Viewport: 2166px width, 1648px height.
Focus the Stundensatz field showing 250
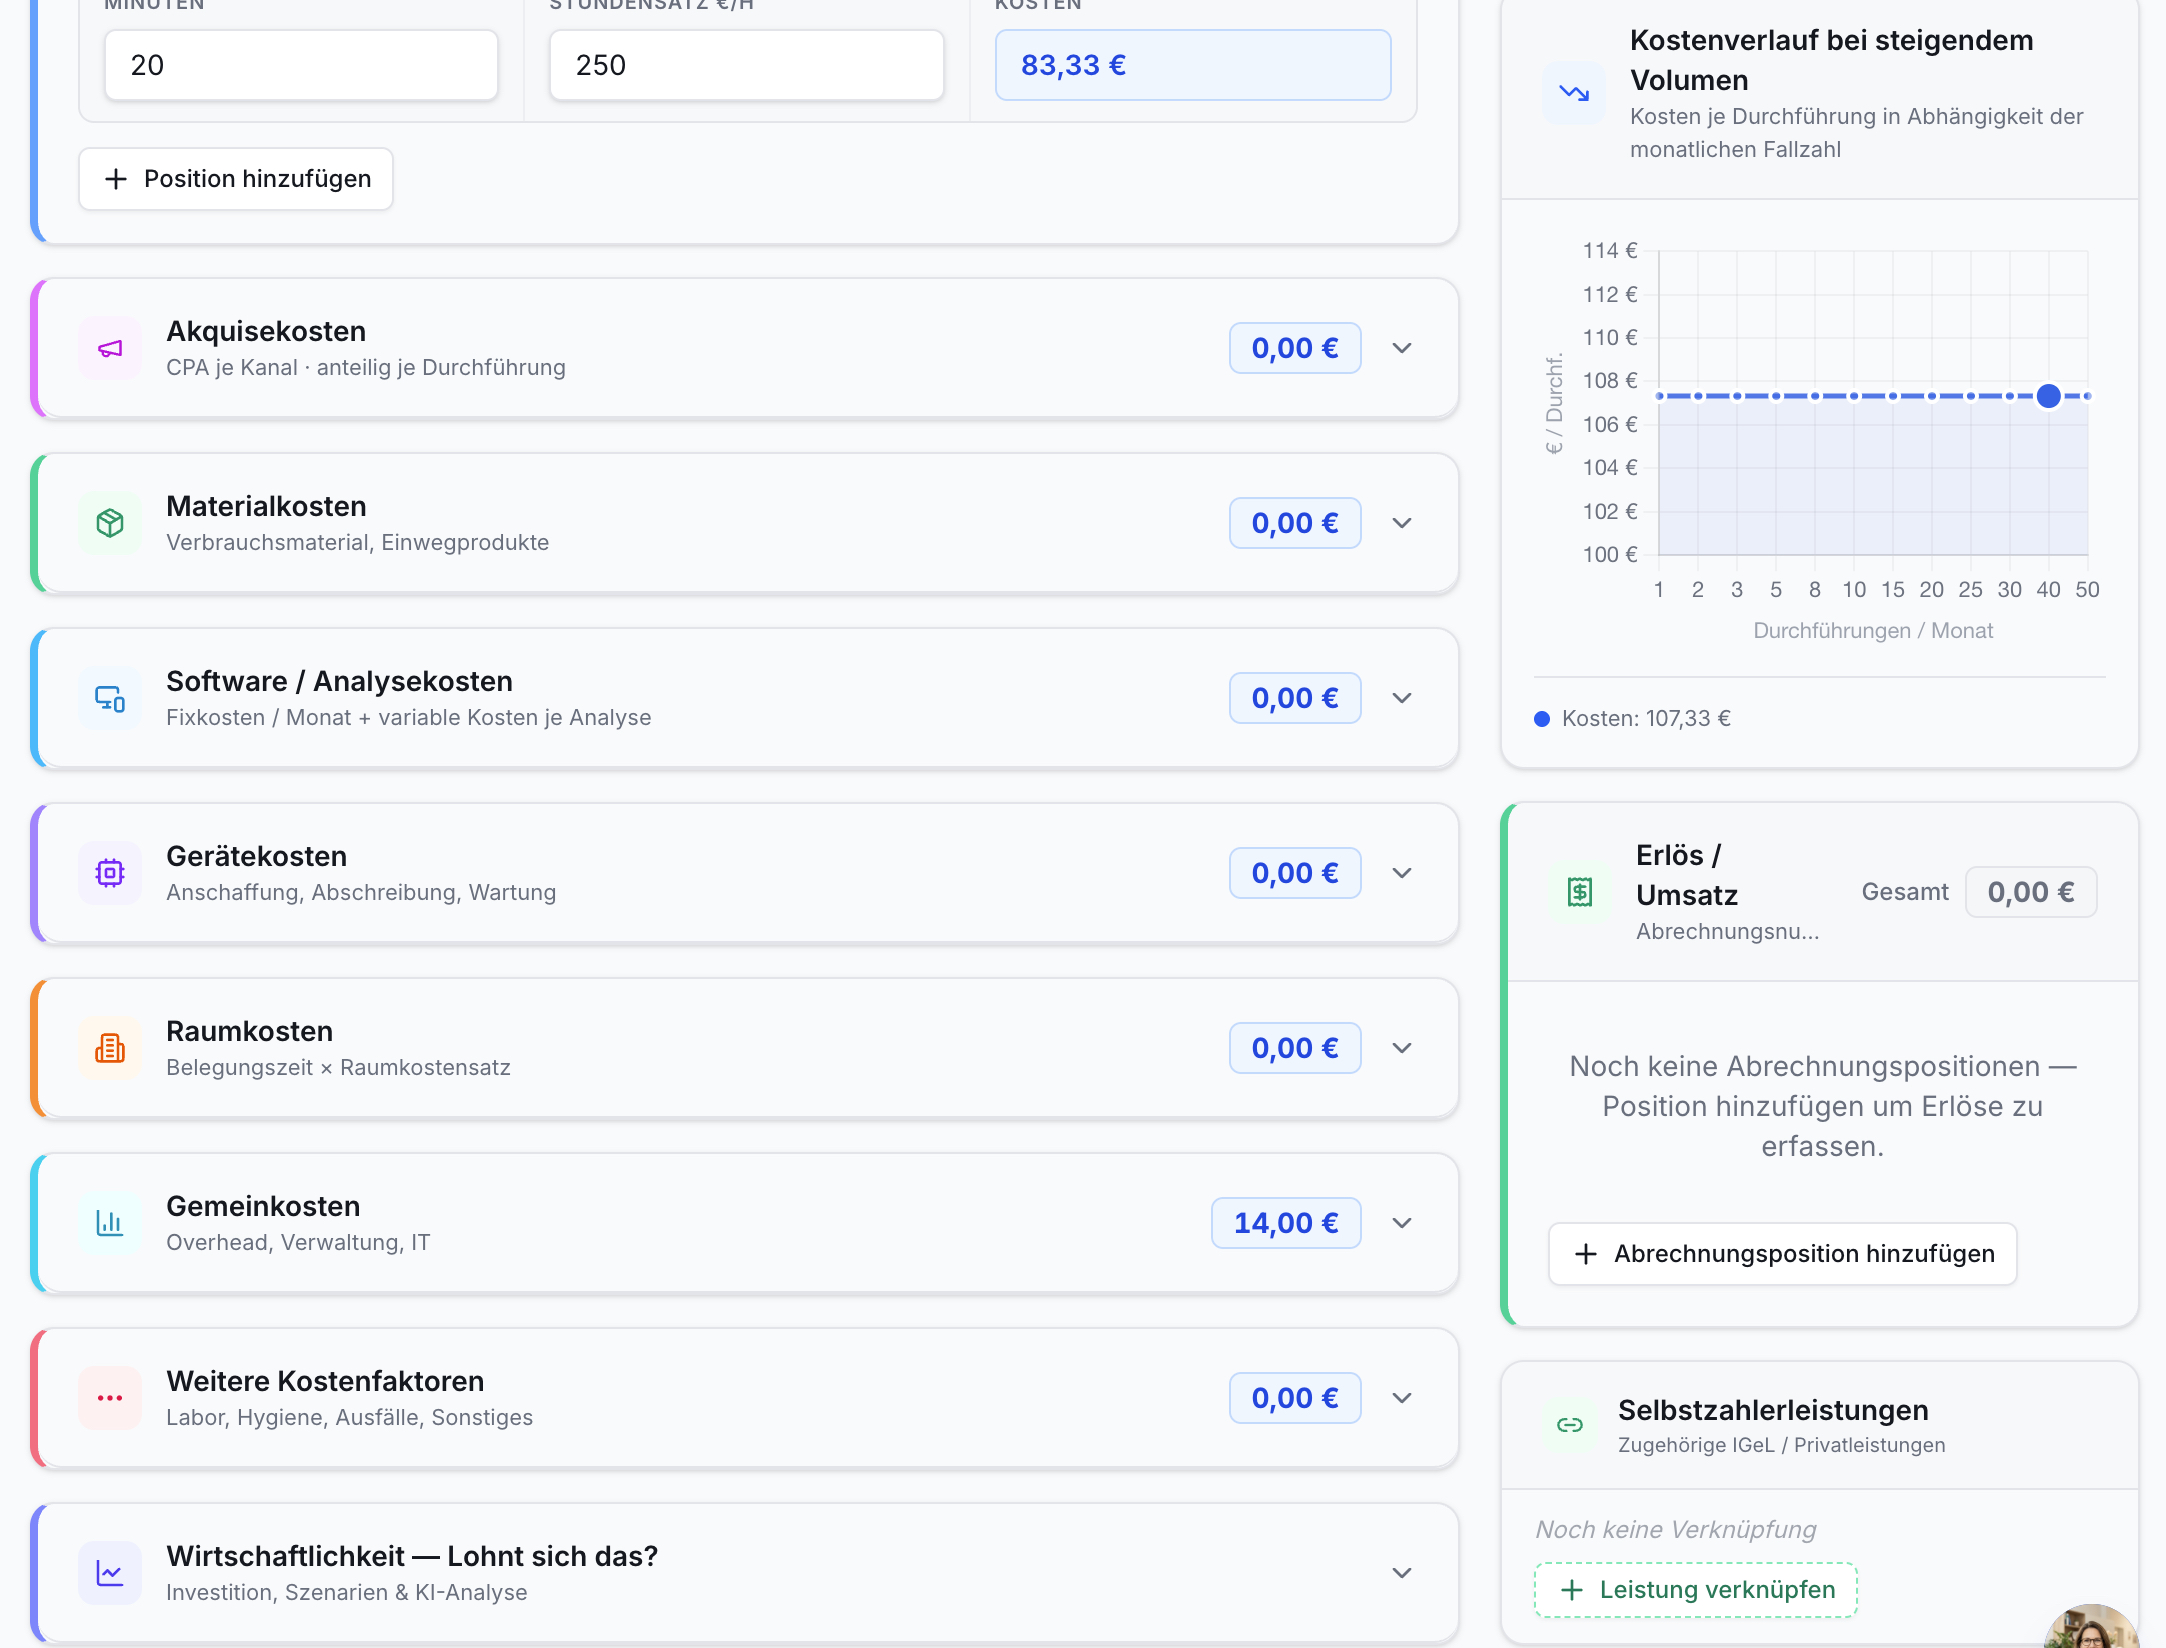(746, 65)
